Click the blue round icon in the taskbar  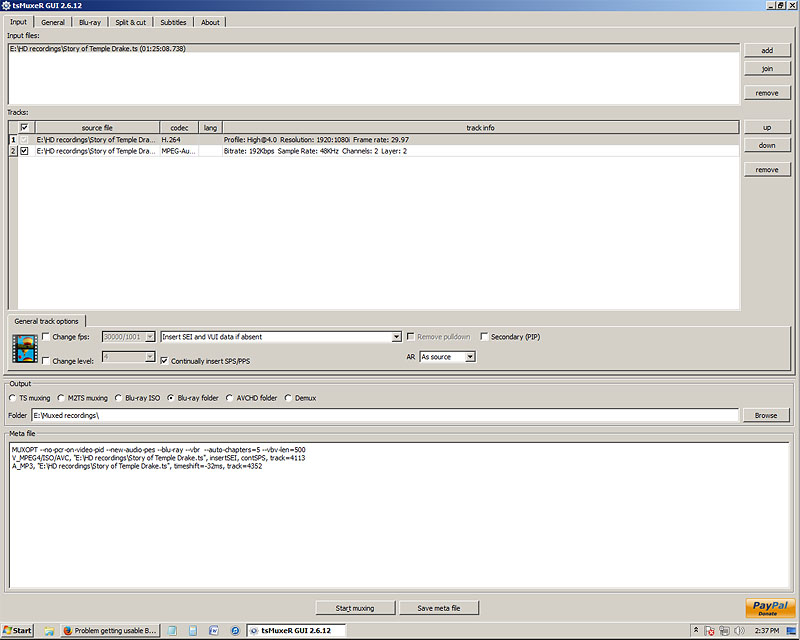click(235, 631)
